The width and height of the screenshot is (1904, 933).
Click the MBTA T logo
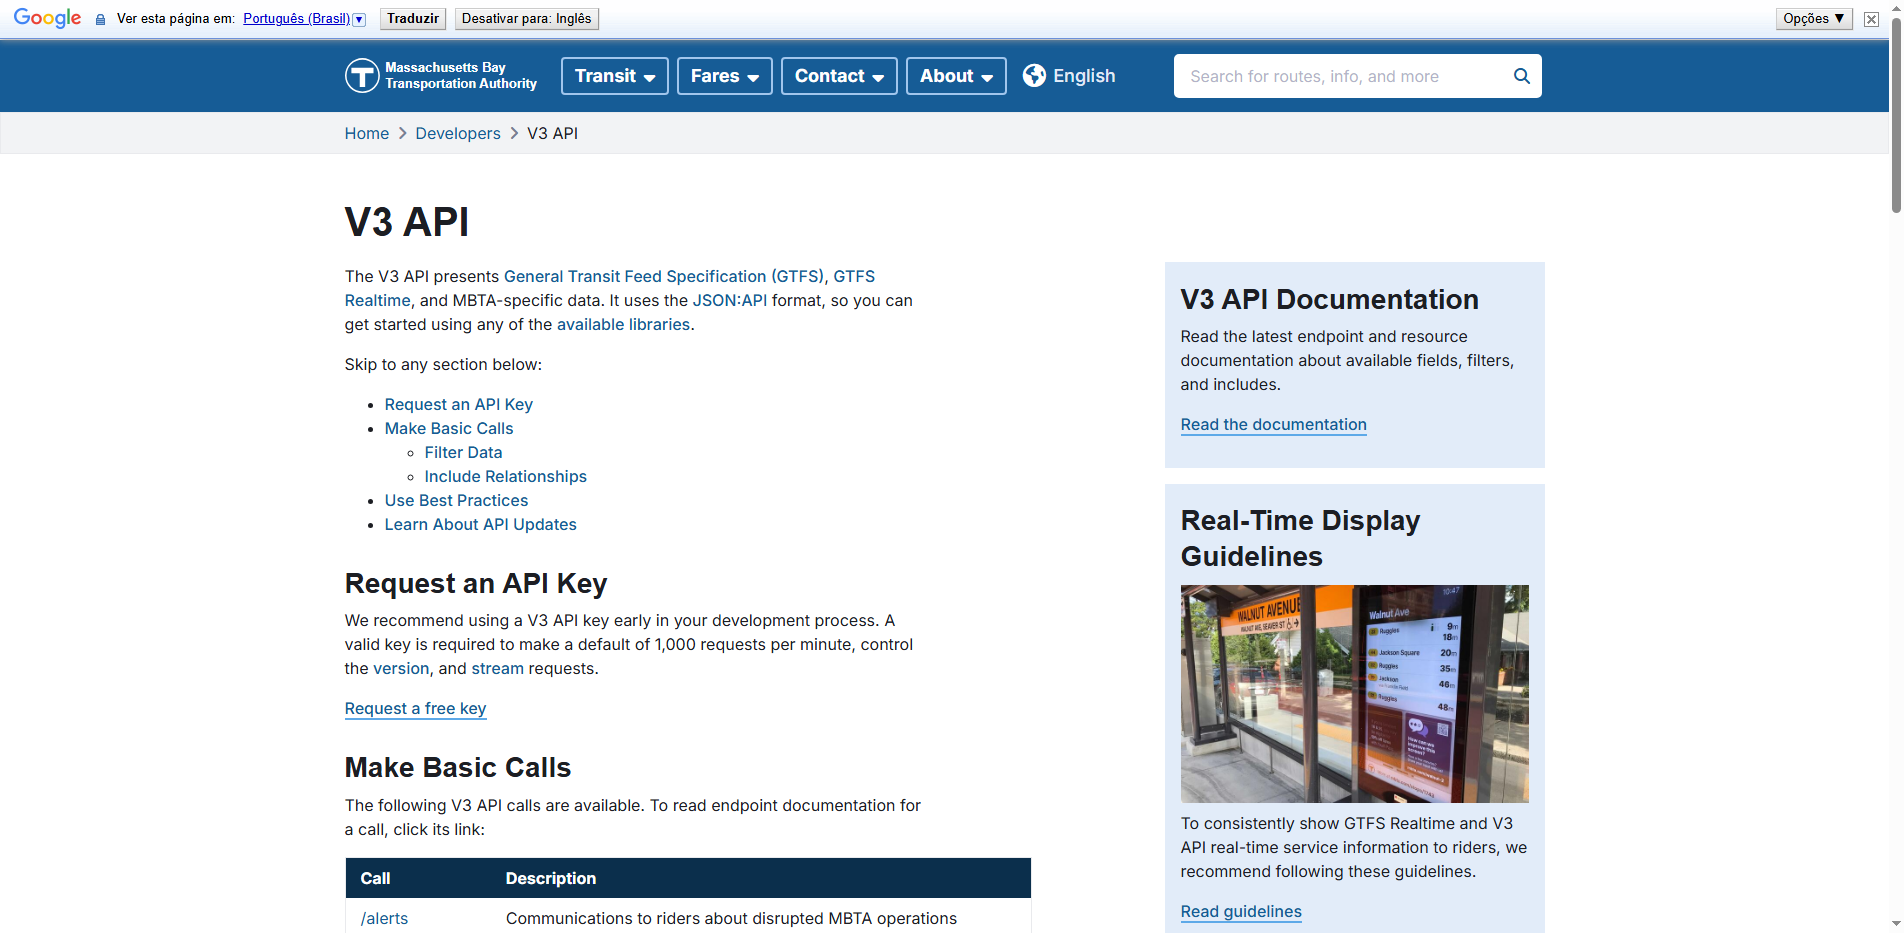(x=362, y=76)
